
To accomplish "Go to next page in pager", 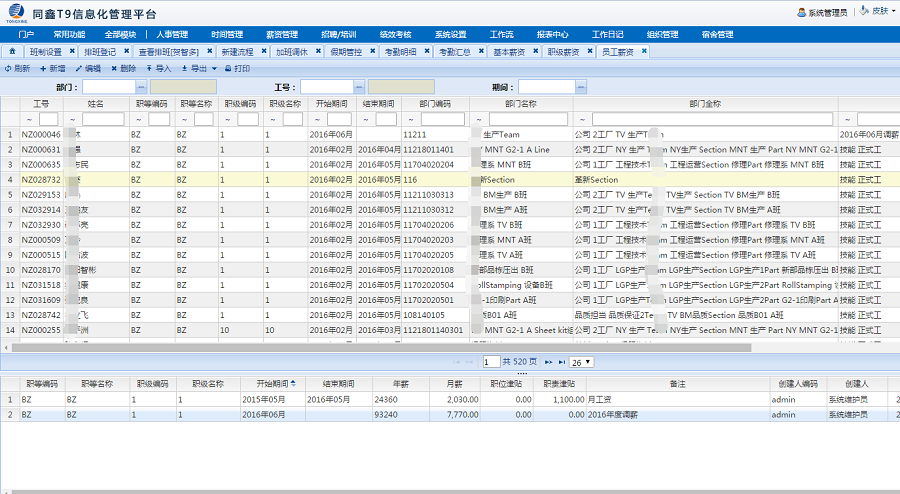I will click(548, 361).
